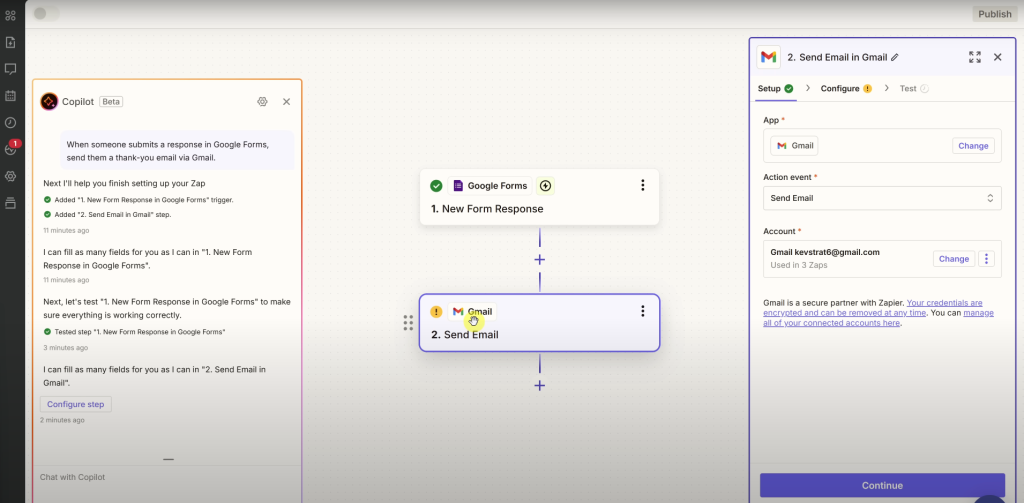The width and height of the screenshot is (1024, 503).
Task: Open the comments icon in left sidebar
Action: [10, 69]
